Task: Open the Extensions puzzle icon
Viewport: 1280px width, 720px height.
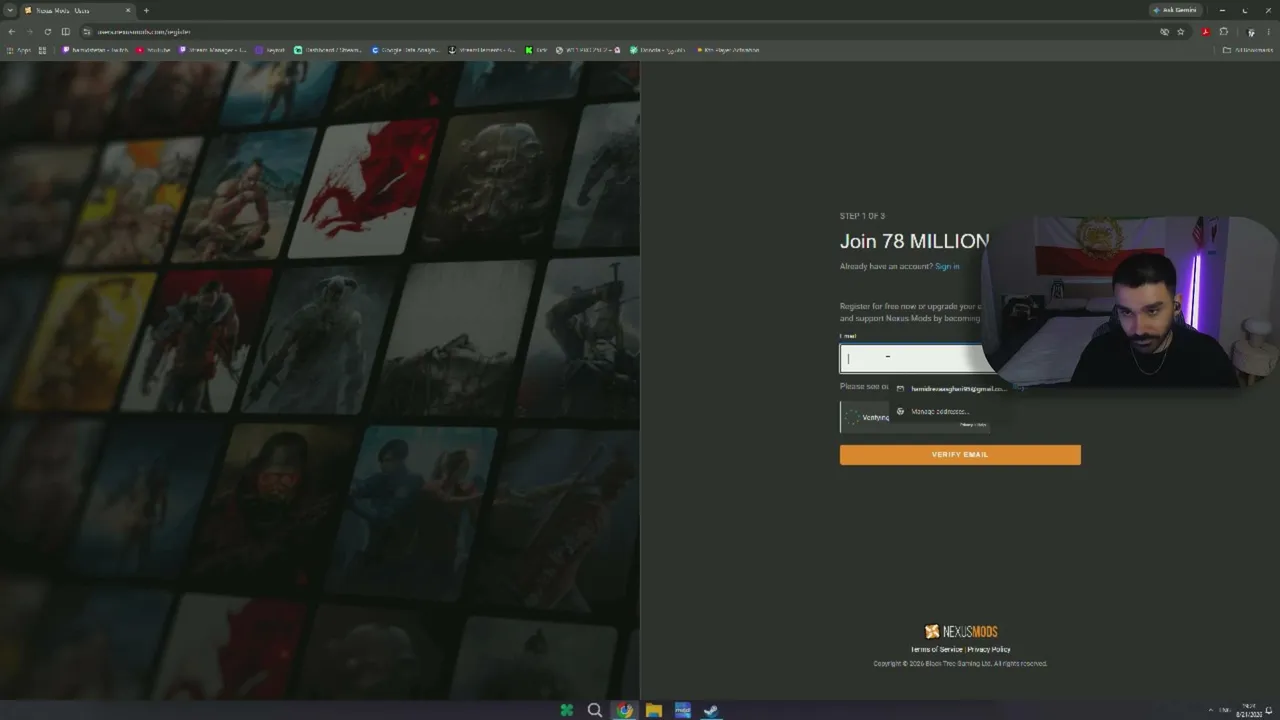Action: point(1224,32)
